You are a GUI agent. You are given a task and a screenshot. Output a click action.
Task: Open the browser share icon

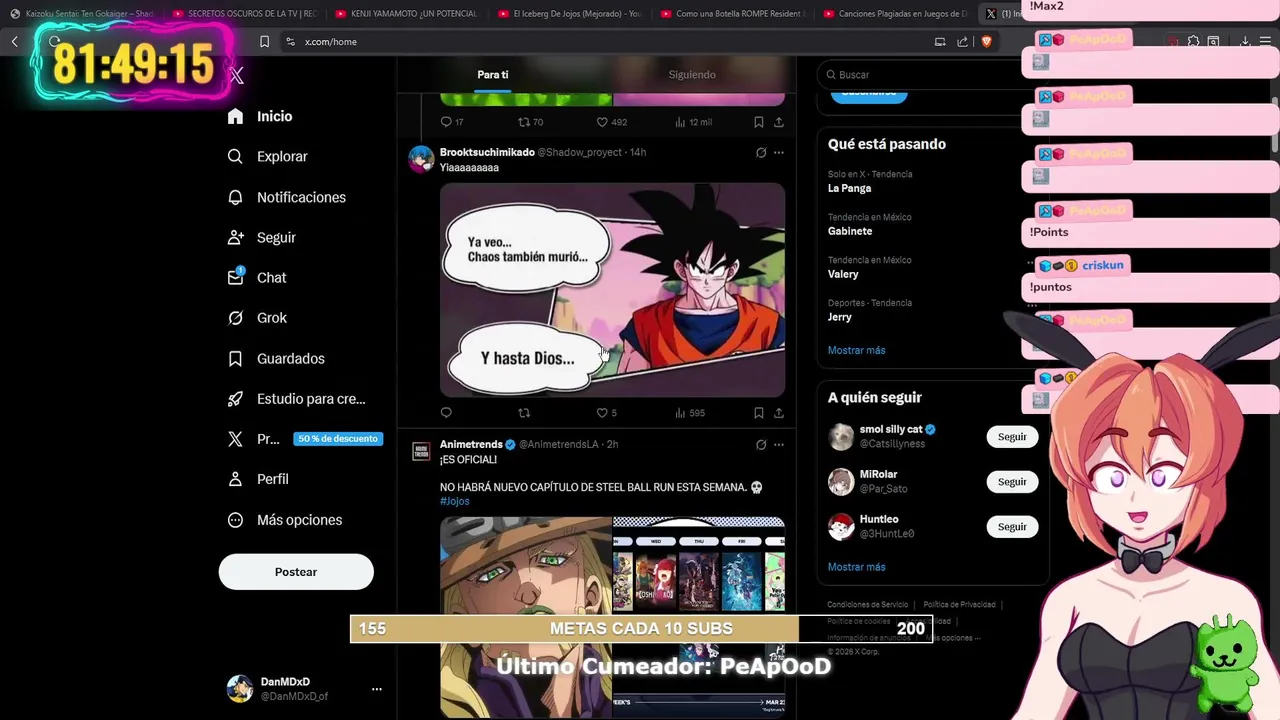(962, 41)
